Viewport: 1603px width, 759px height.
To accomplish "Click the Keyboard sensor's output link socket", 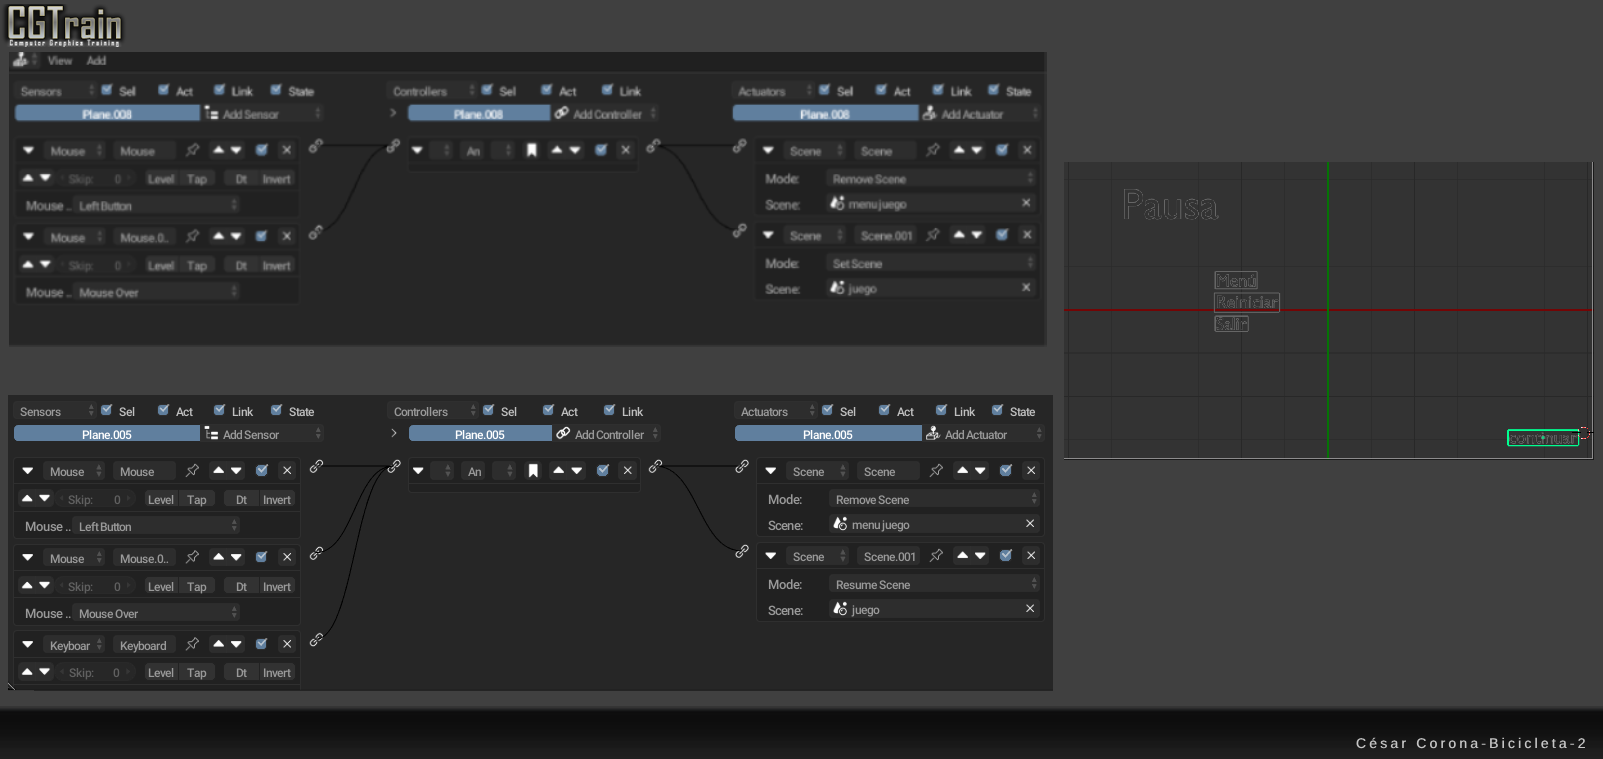I will click(316, 640).
